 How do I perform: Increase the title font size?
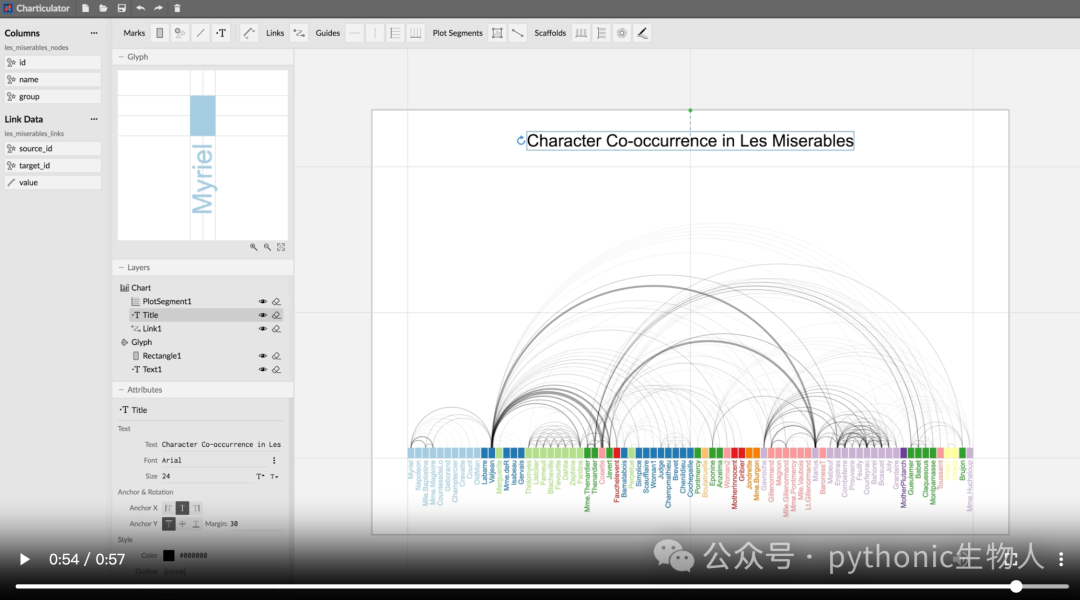pos(260,476)
